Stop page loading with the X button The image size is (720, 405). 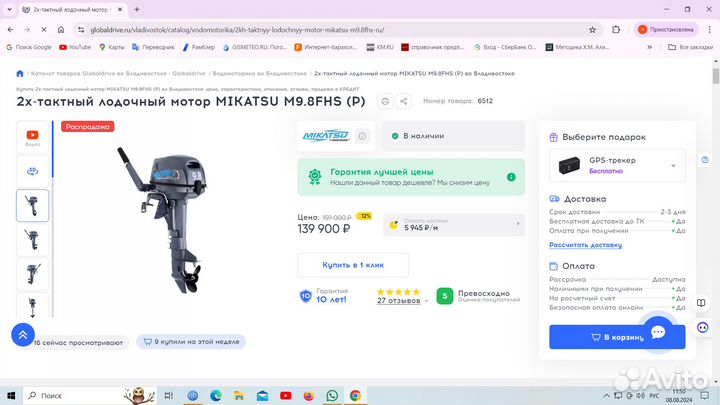[44, 30]
